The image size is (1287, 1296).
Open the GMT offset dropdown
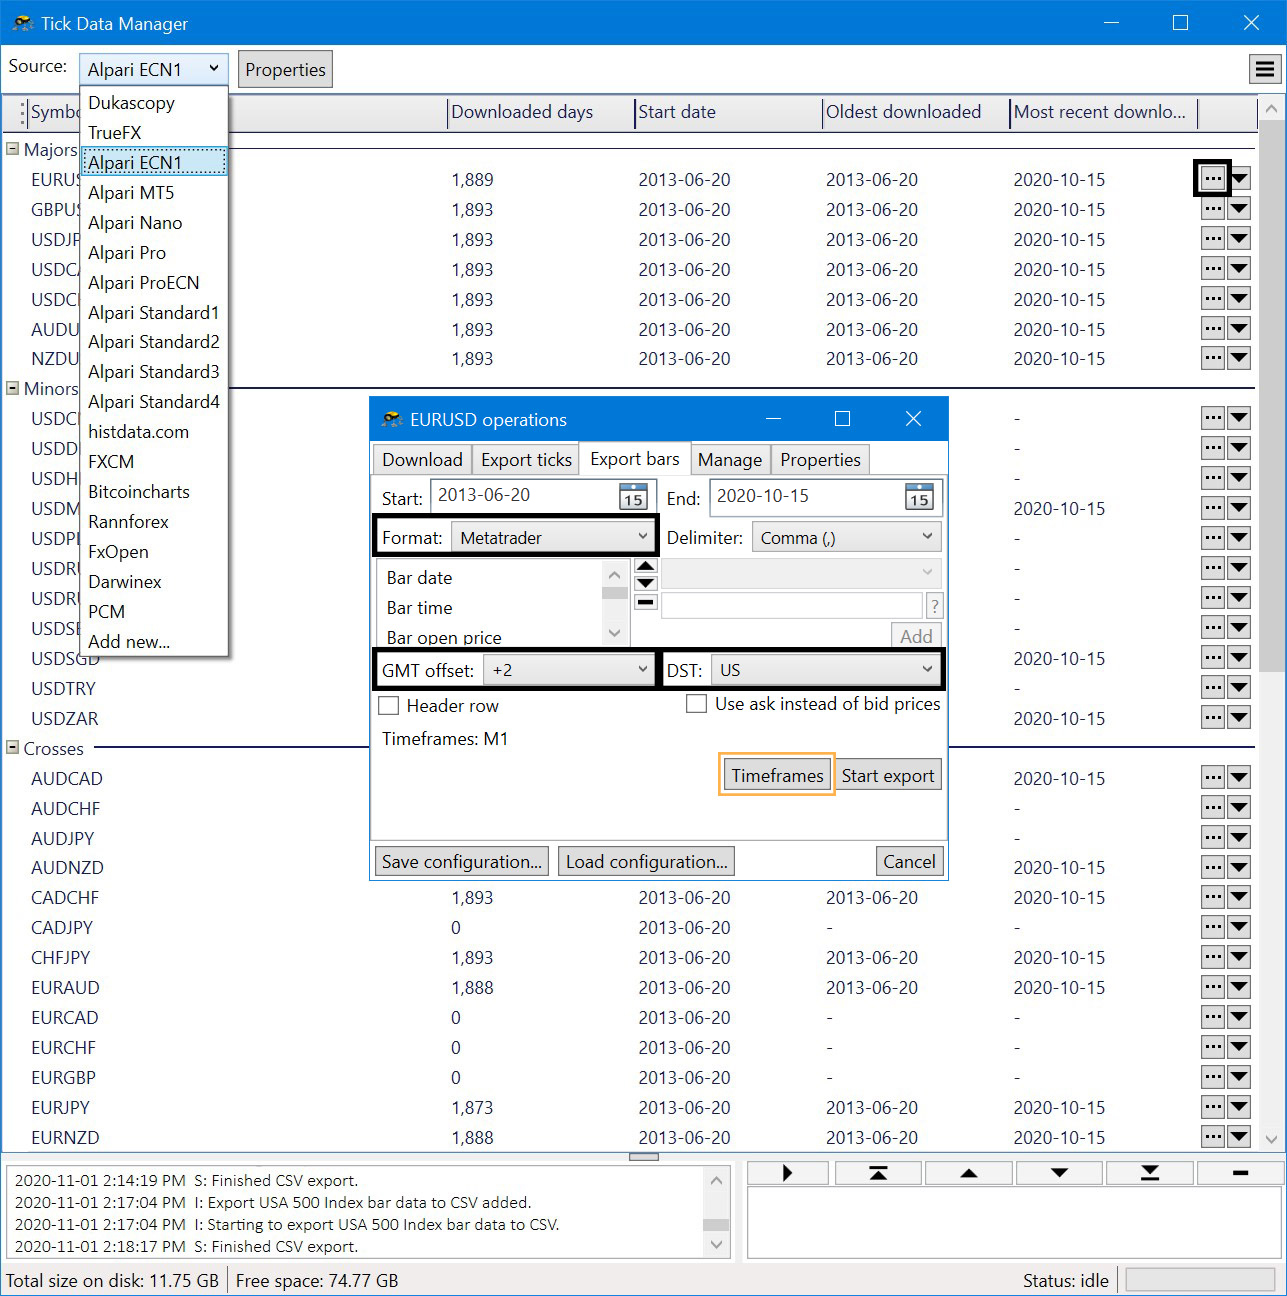point(569,670)
